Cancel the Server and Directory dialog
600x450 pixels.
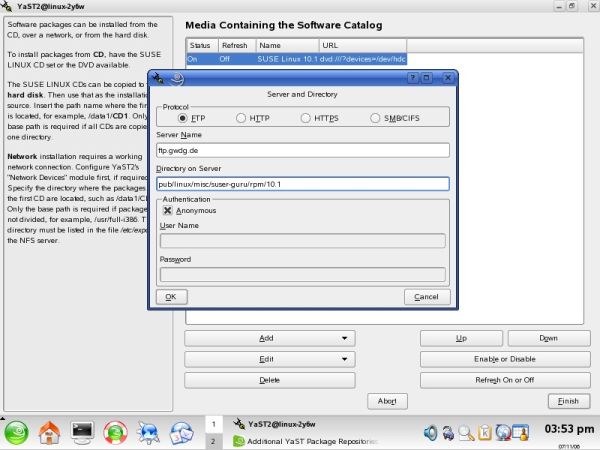(427, 297)
